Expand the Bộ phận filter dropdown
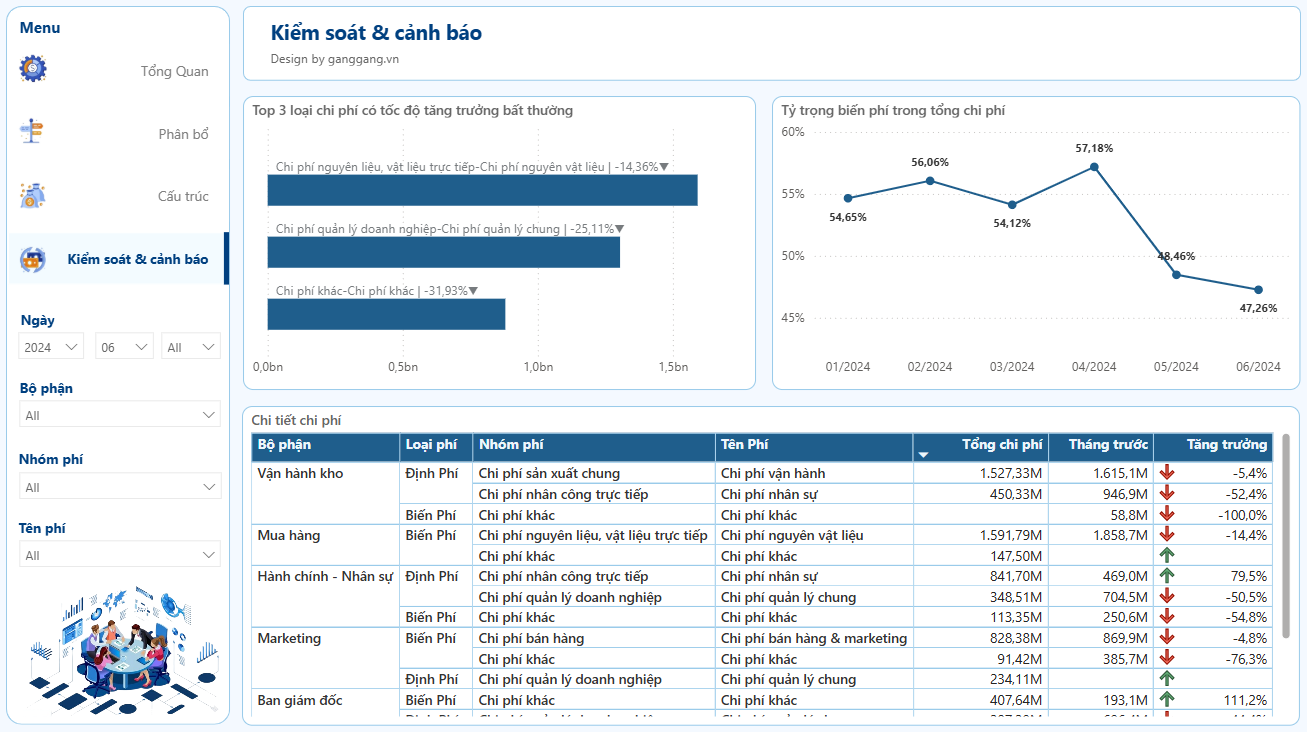The image size is (1307, 732). 120,415
